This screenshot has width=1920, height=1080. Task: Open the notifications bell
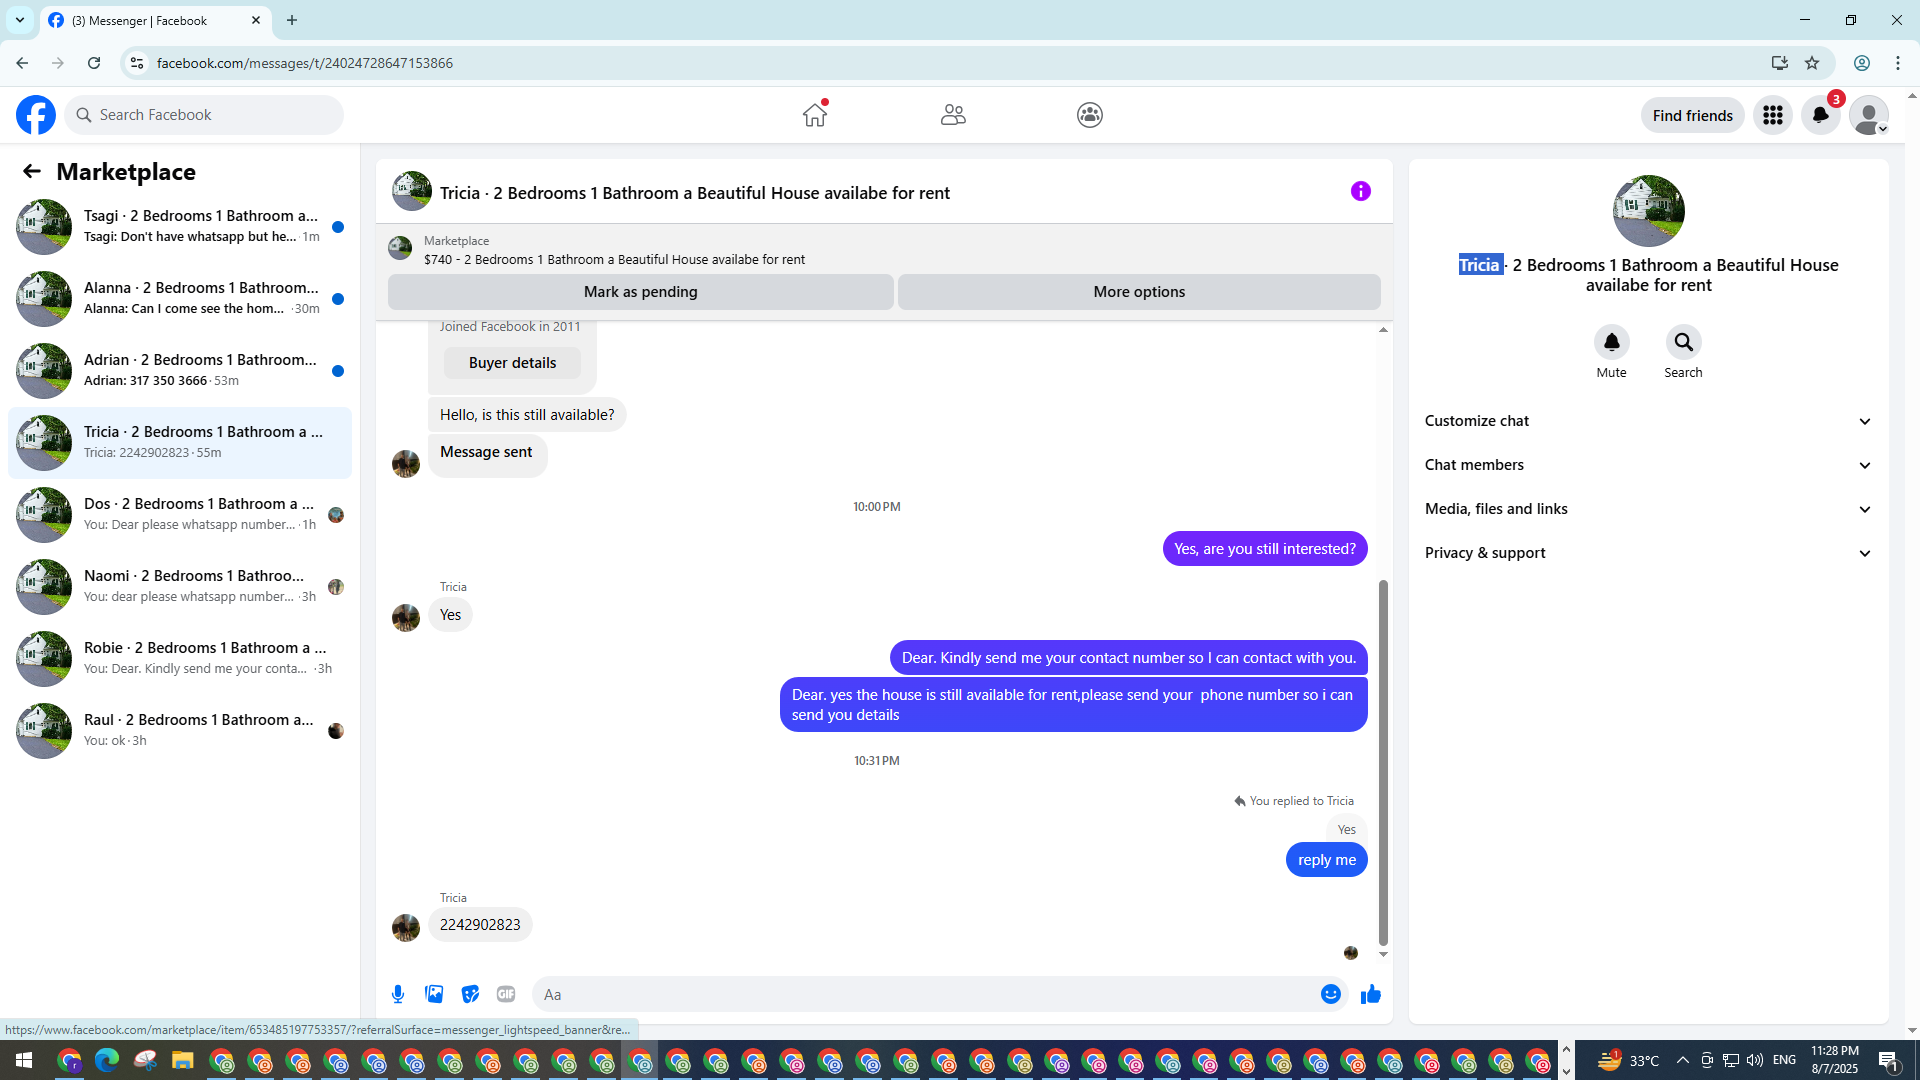pyautogui.click(x=1820, y=115)
